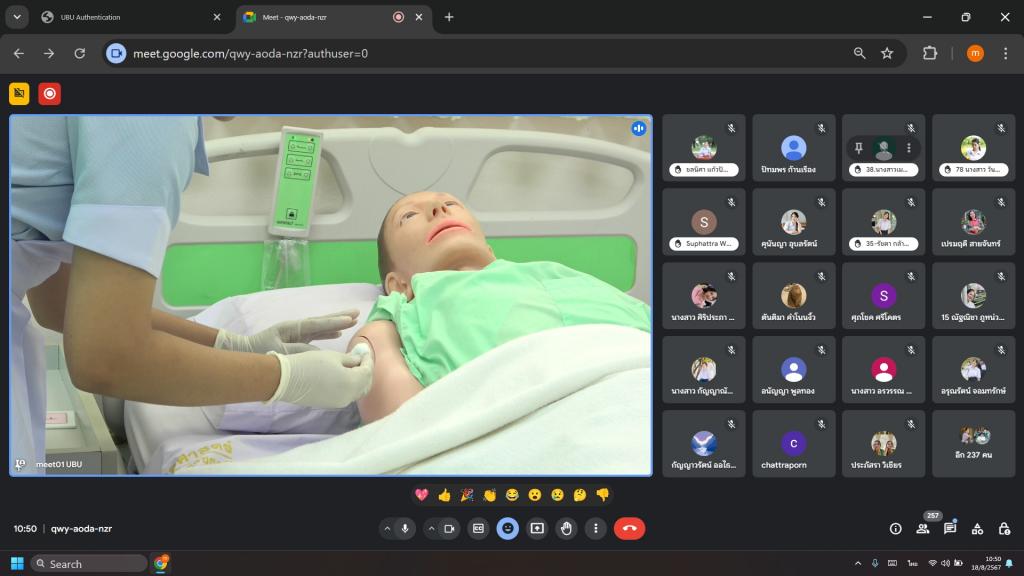1024x576 pixels.
Task: Click the present screen icon
Action: tap(537, 528)
